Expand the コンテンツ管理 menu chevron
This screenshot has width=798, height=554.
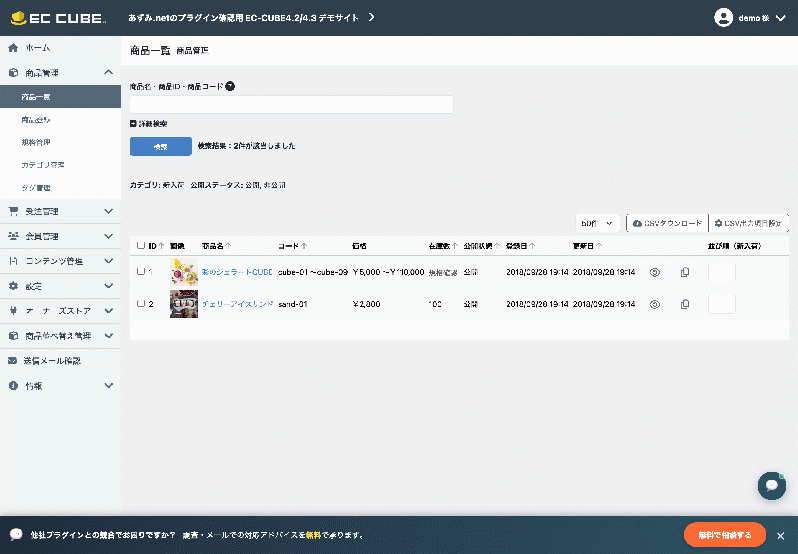coord(108,261)
